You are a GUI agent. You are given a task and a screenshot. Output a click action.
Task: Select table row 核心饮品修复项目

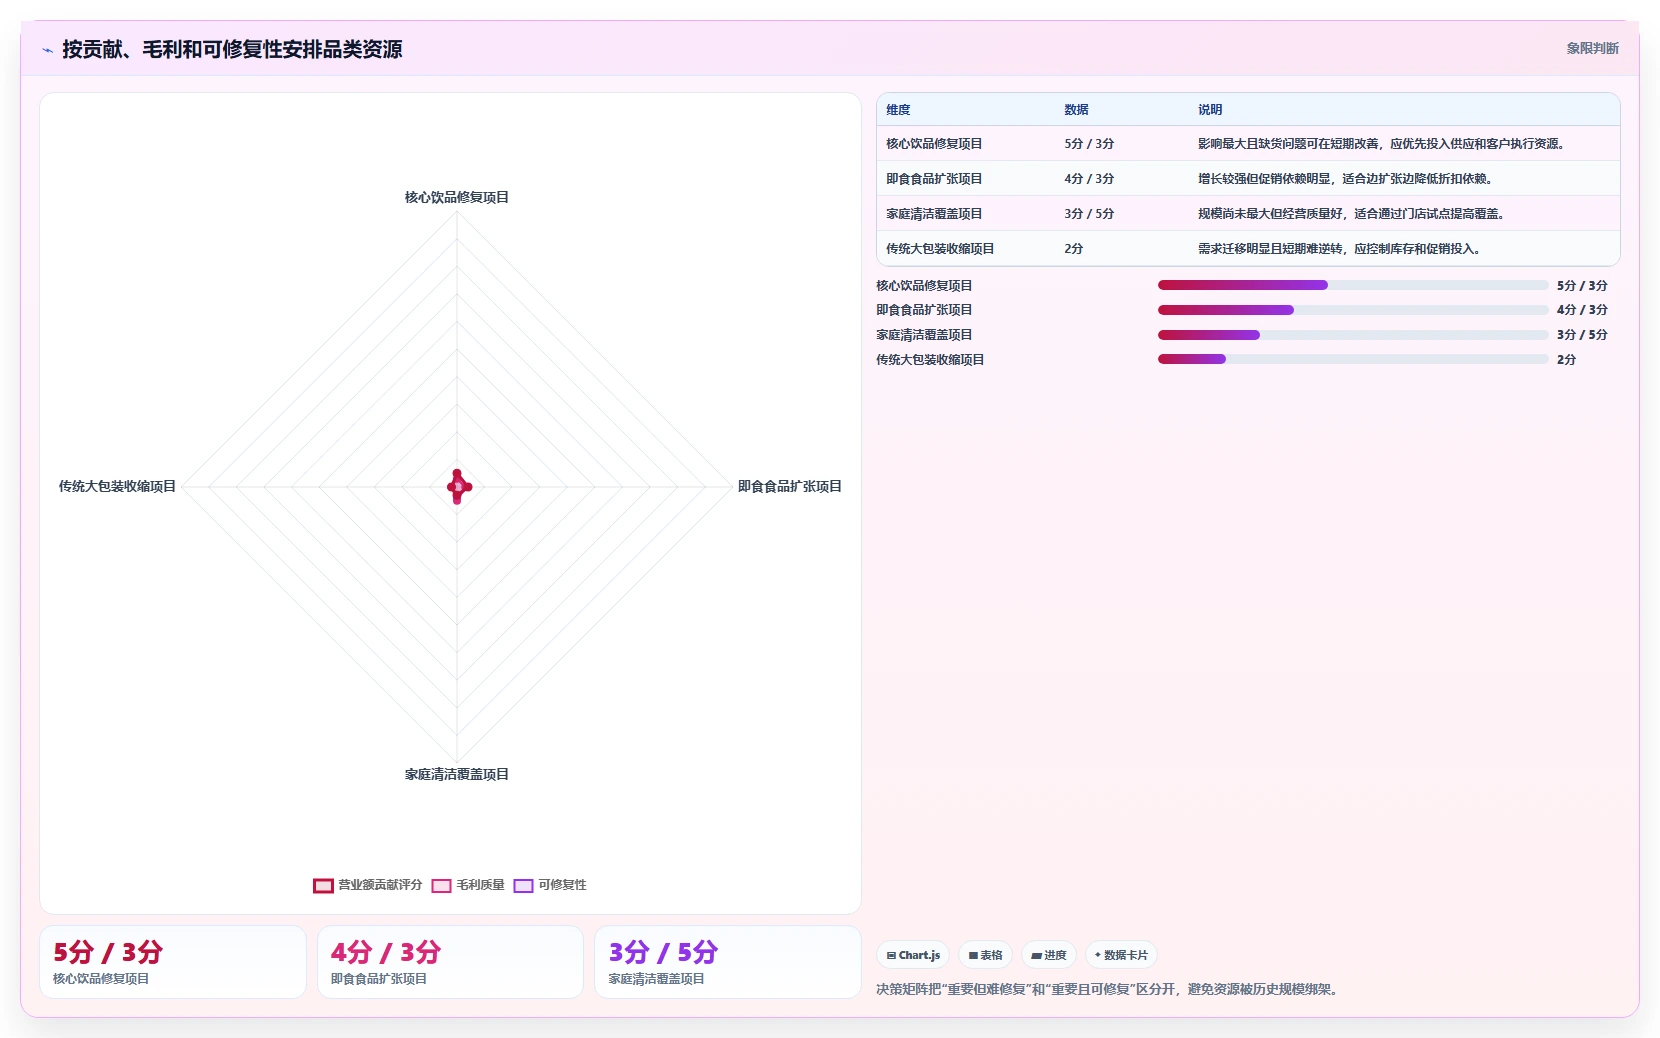(x=1248, y=144)
